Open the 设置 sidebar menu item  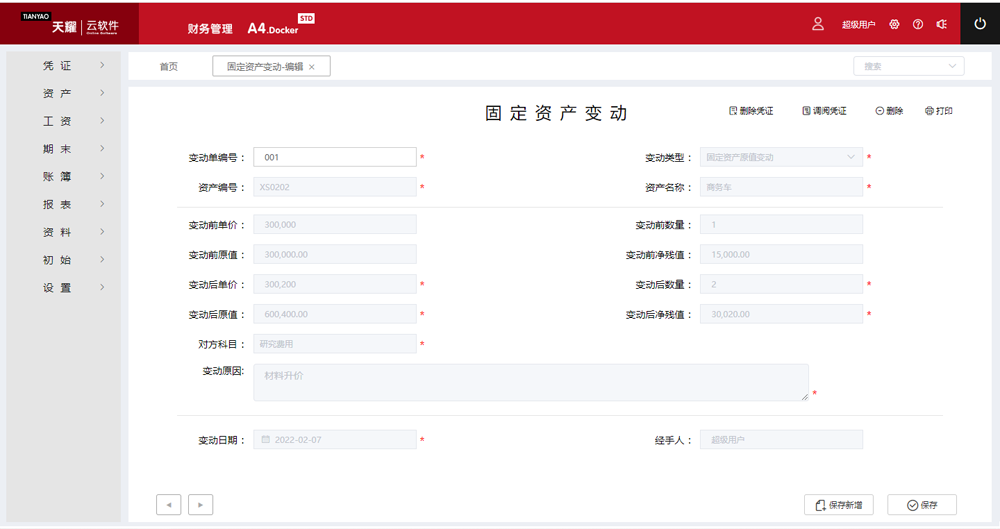click(x=63, y=288)
